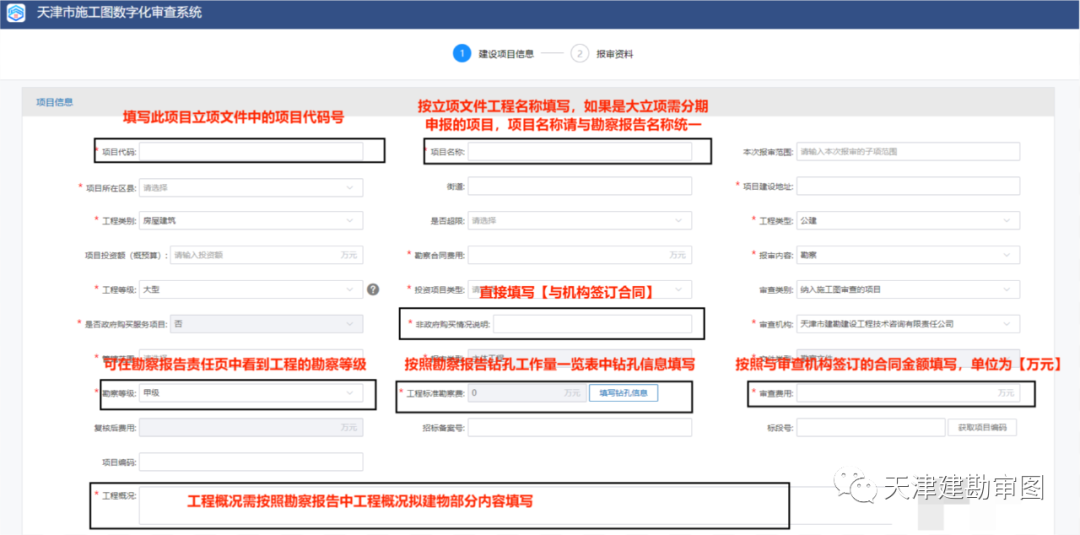Open the 审查机构 dropdown
Screen dimensions: 1080x535
pyautogui.click(x=908, y=324)
